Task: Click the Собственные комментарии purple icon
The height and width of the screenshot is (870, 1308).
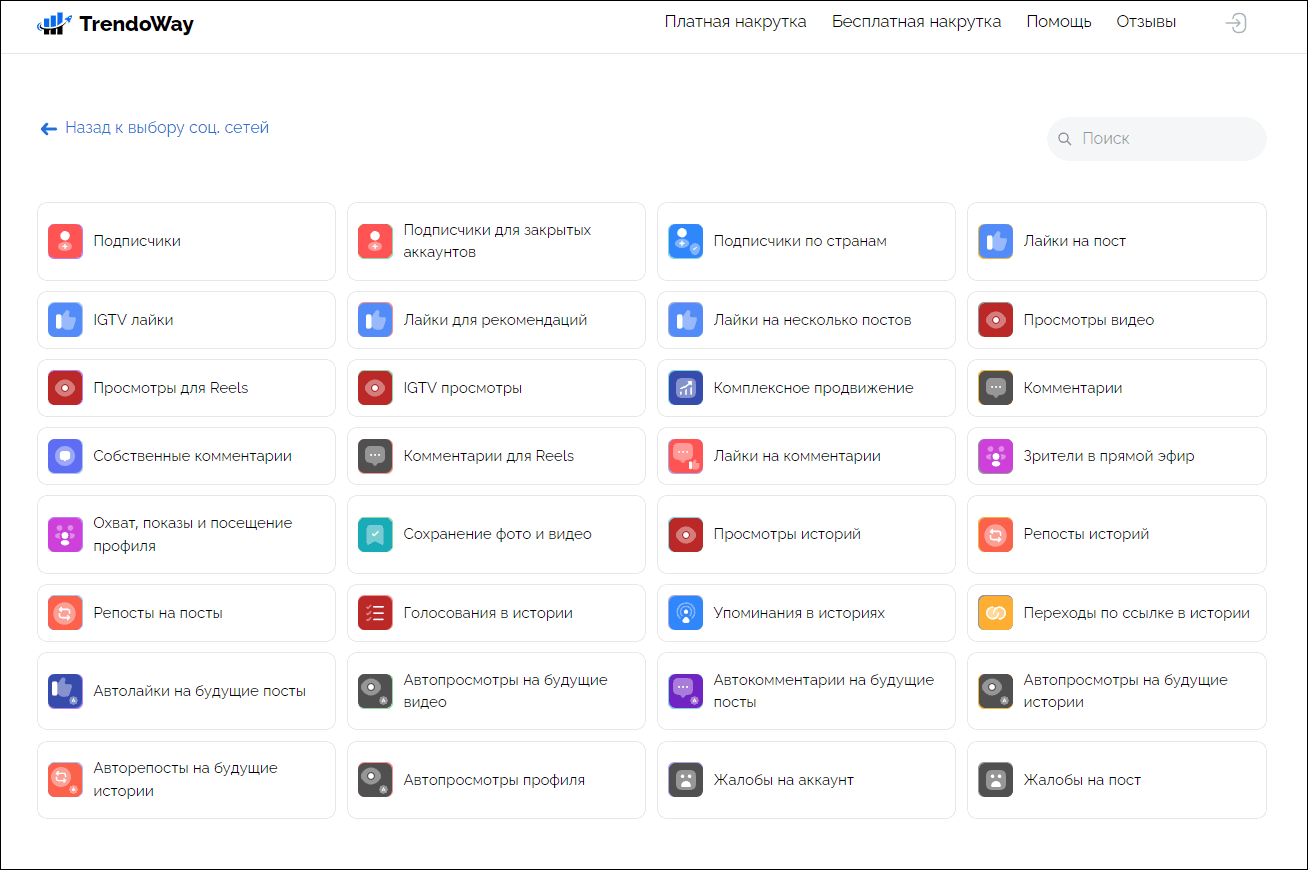Action: (x=65, y=456)
